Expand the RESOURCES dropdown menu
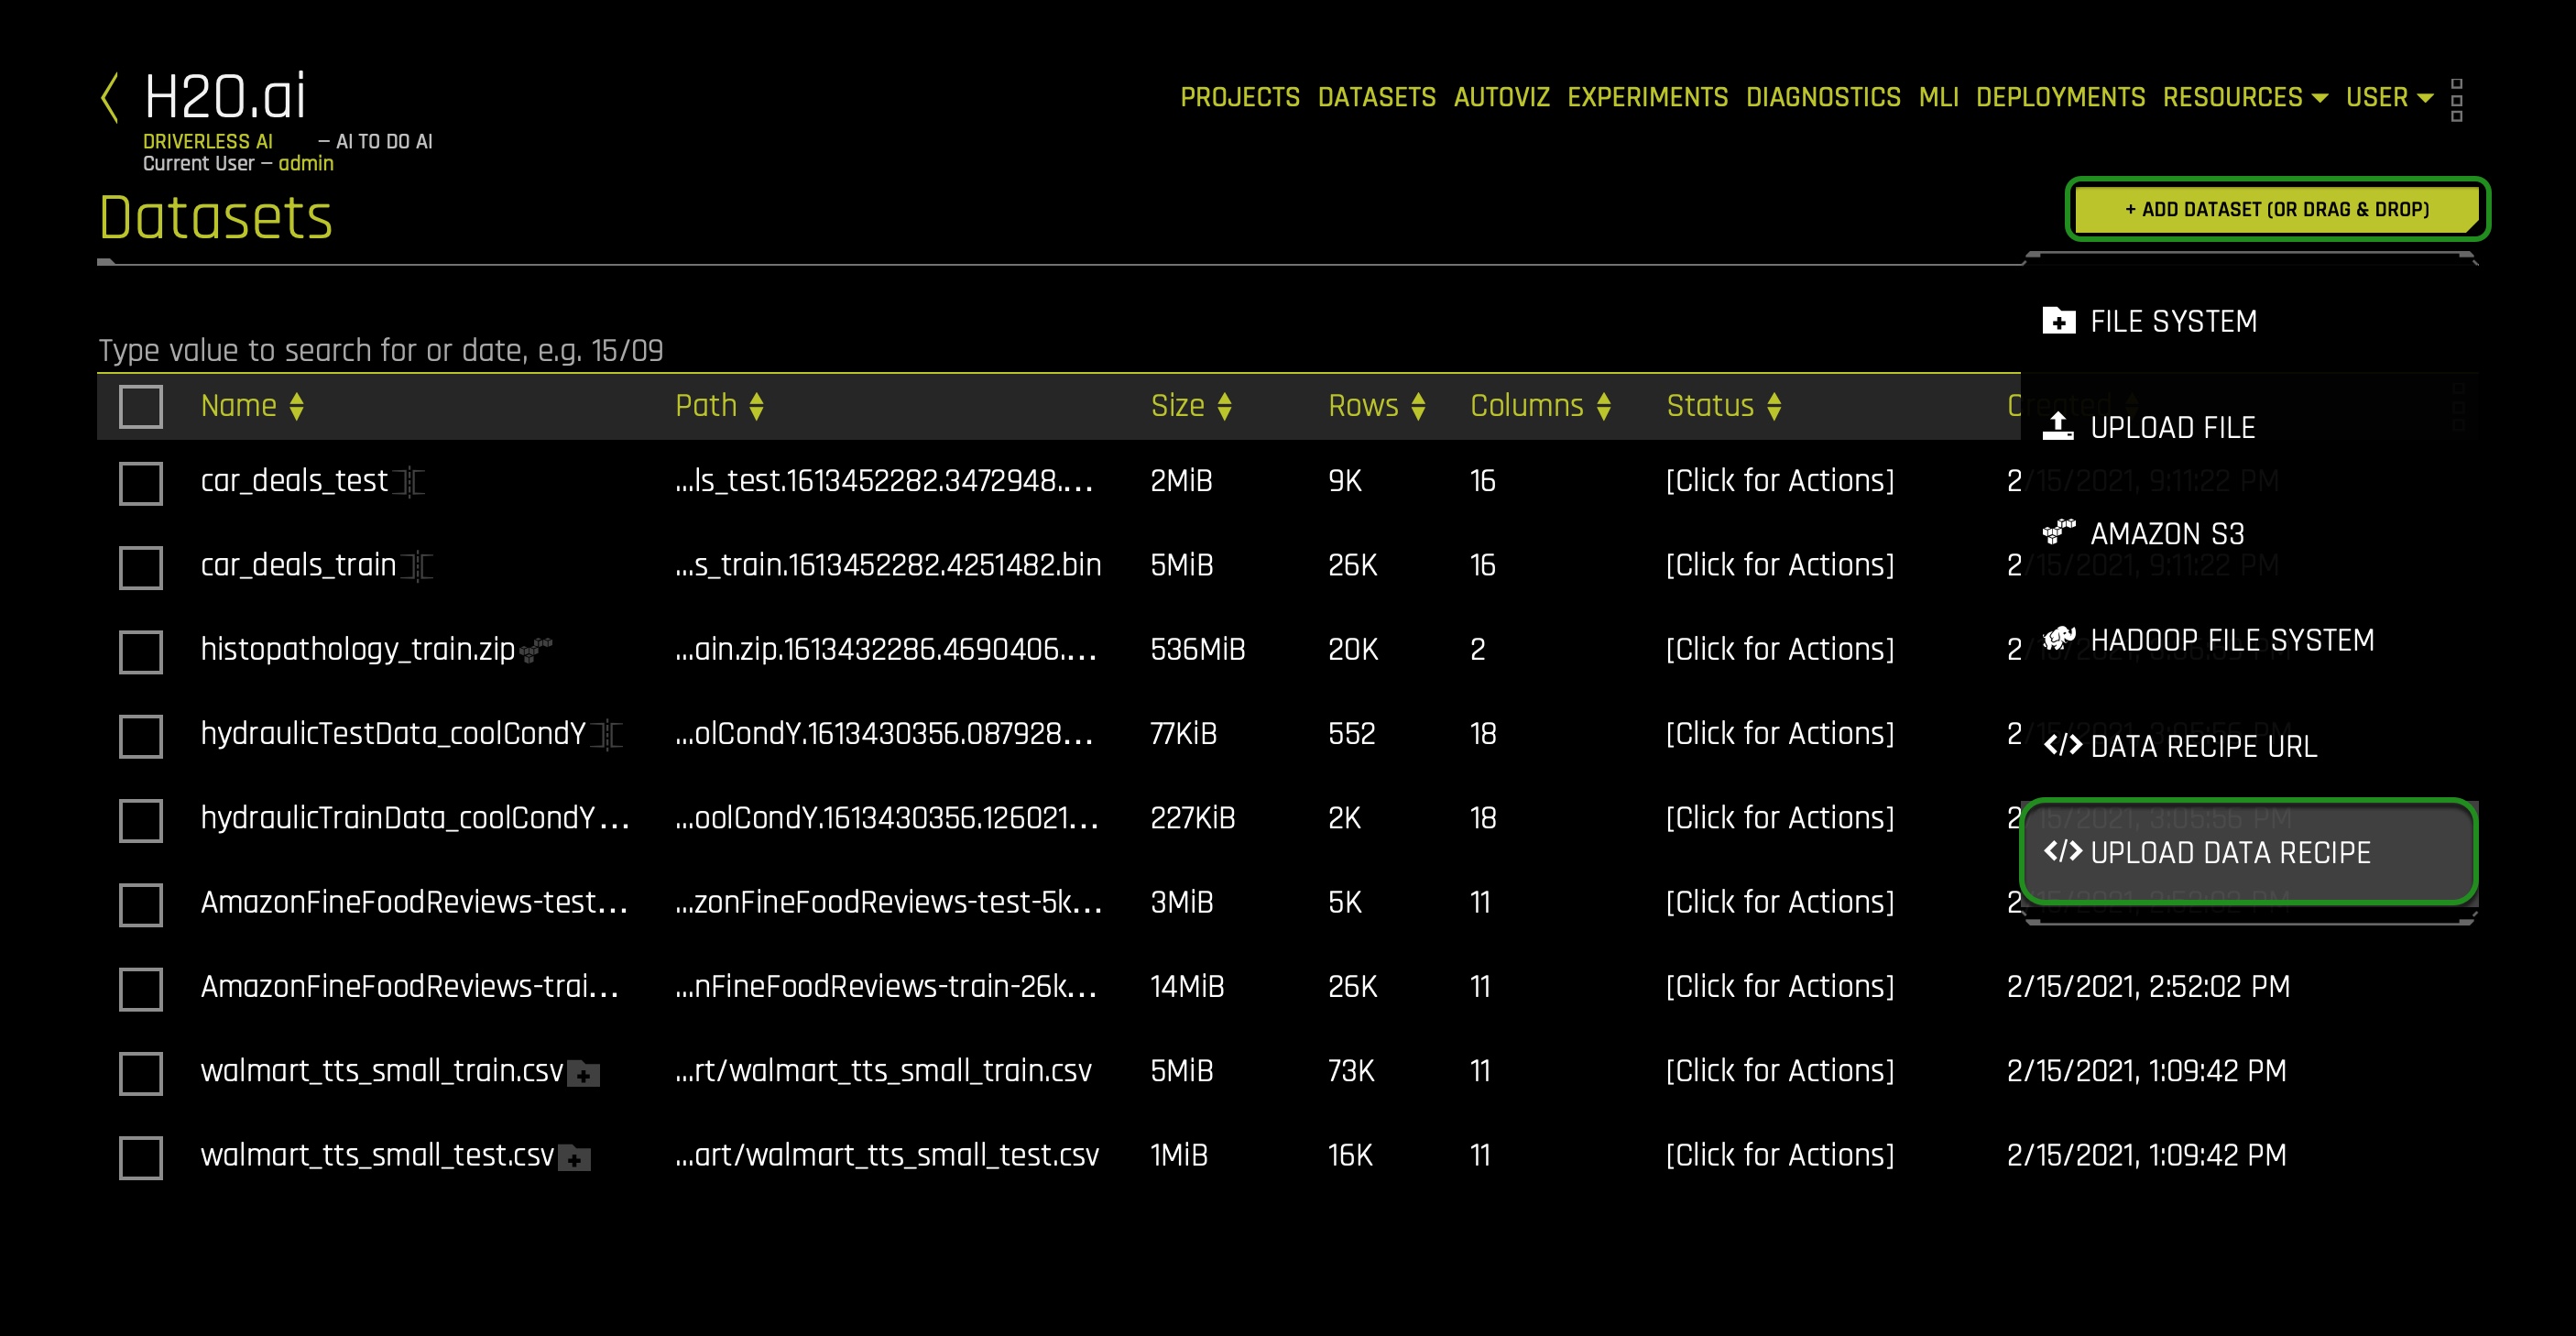 [x=2245, y=97]
